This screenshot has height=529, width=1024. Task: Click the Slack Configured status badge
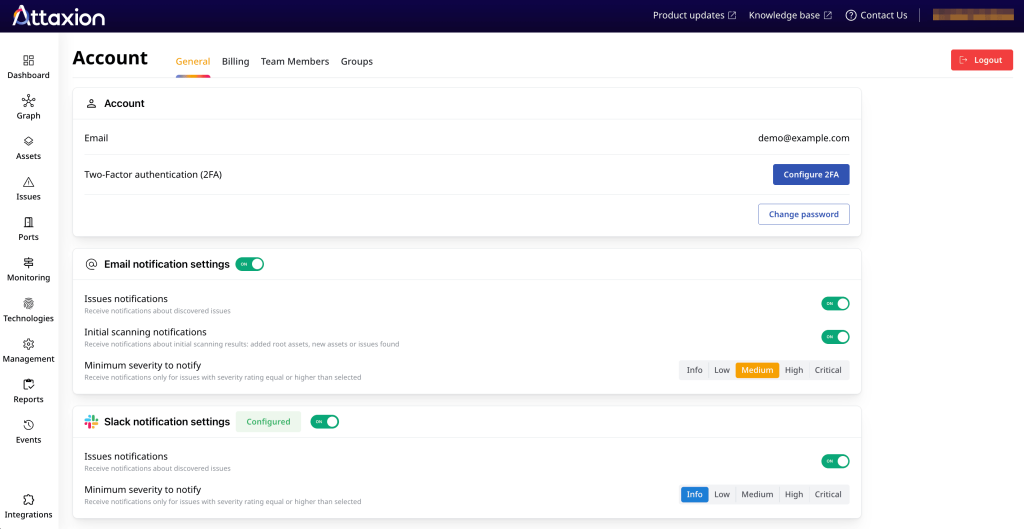[268, 422]
